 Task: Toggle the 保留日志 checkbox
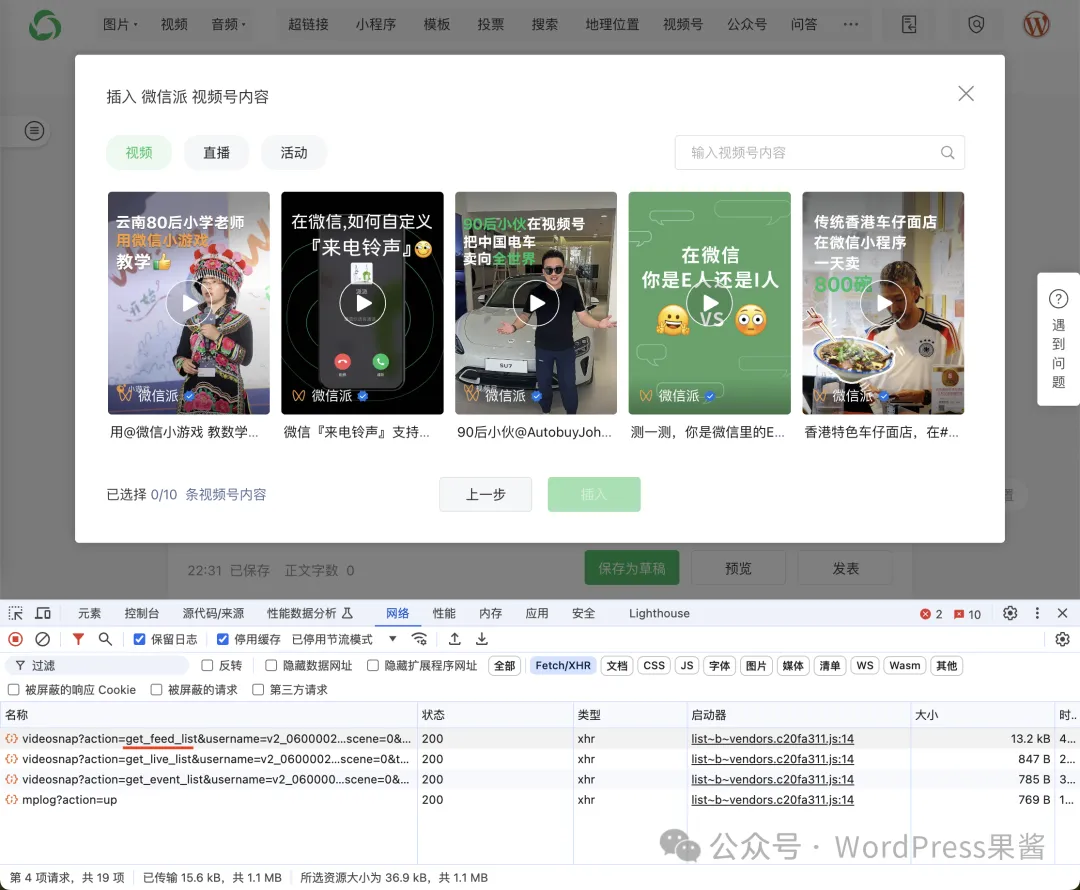tap(139, 639)
